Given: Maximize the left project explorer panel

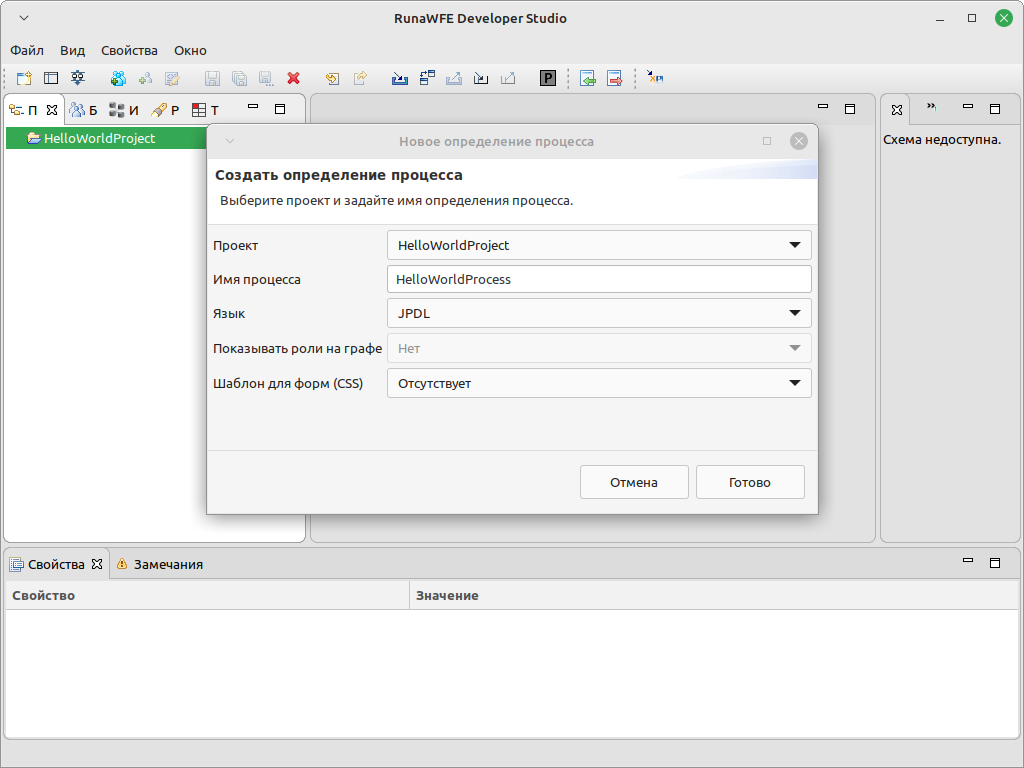Looking at the screenshot, I should point(280,109).
